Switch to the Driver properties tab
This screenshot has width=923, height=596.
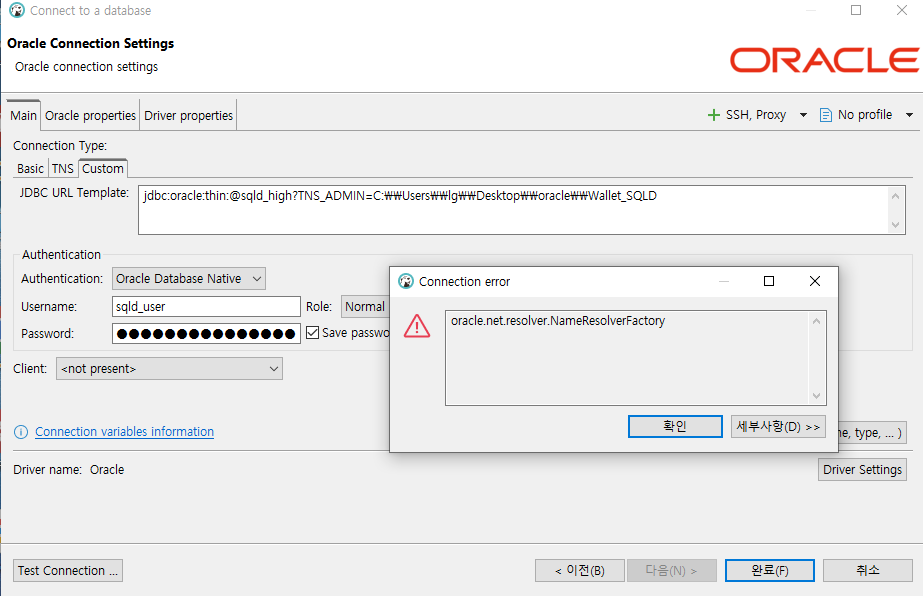pos(188,115)
